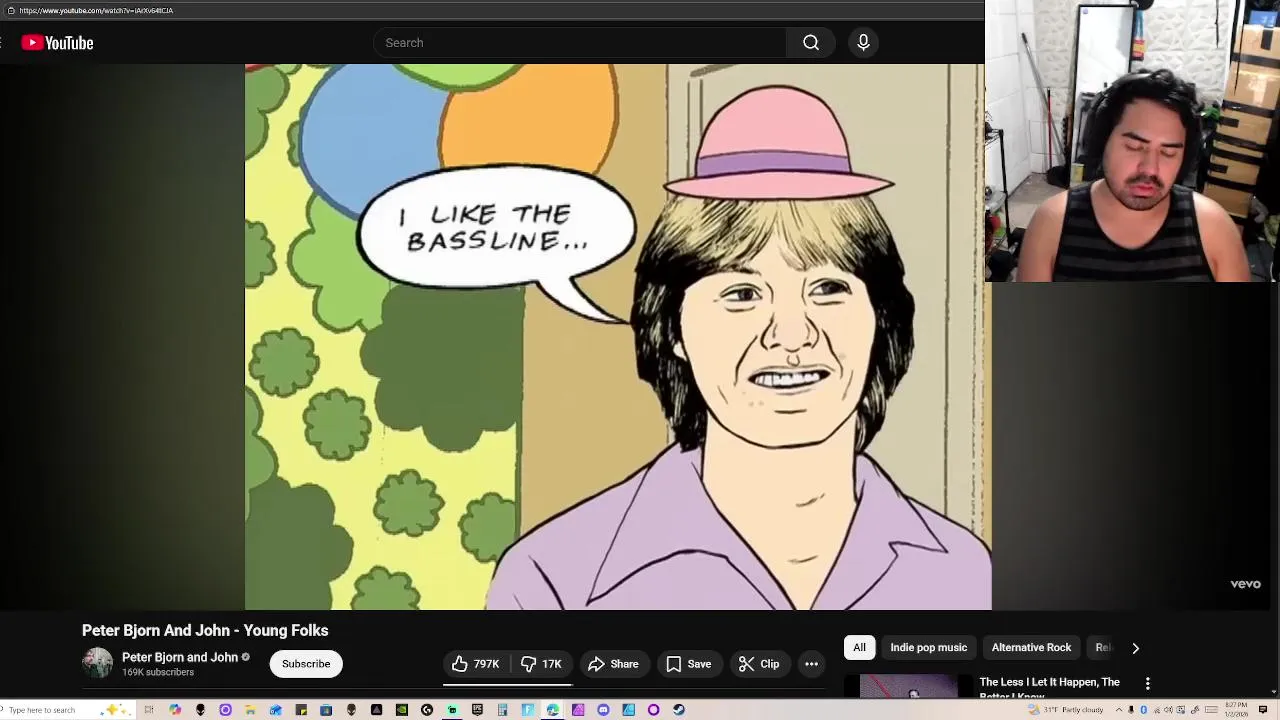This screenshot has width=1280, height=720.
Task: Click the magnifier search button
Action: pyautogui.click(x=811, y=43)
